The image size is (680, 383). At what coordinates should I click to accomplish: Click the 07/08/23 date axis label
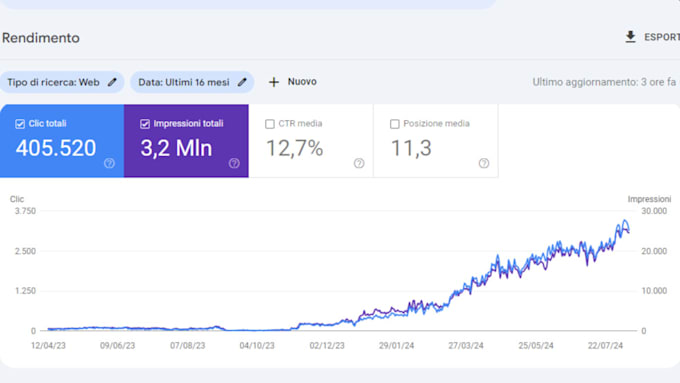187,346
